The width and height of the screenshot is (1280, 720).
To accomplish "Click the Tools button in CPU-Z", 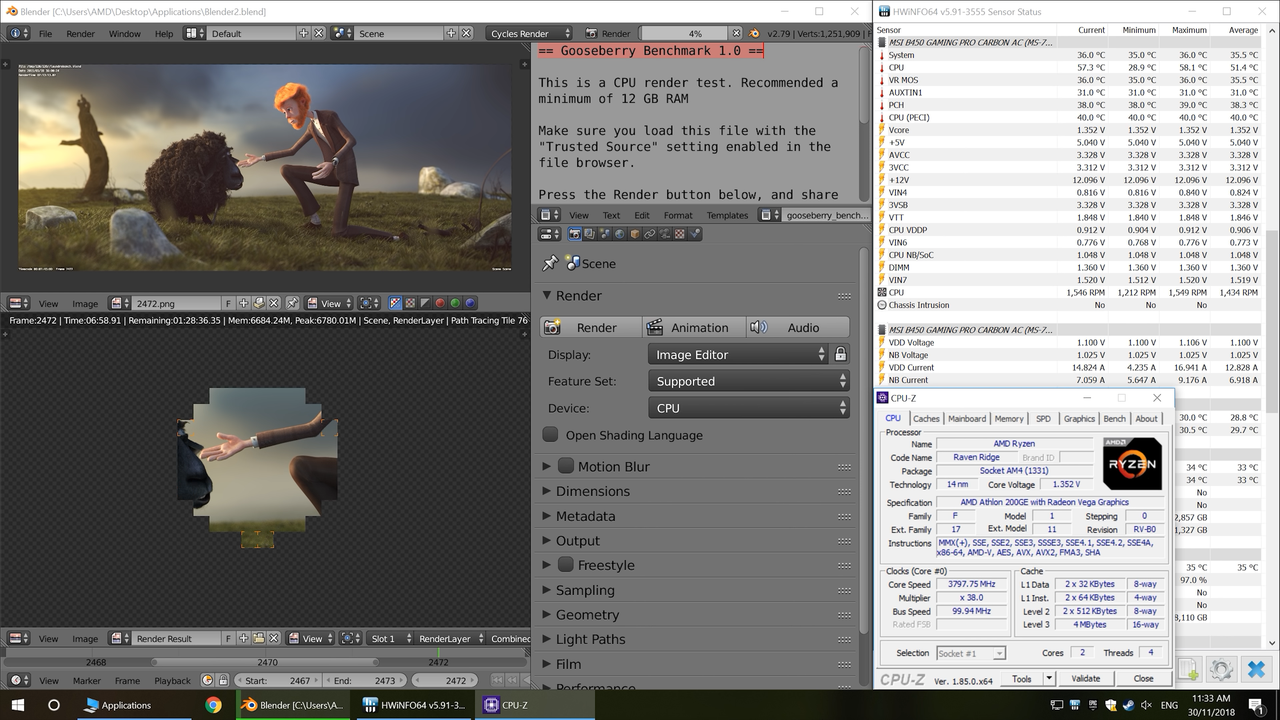I will [1021, 678].
